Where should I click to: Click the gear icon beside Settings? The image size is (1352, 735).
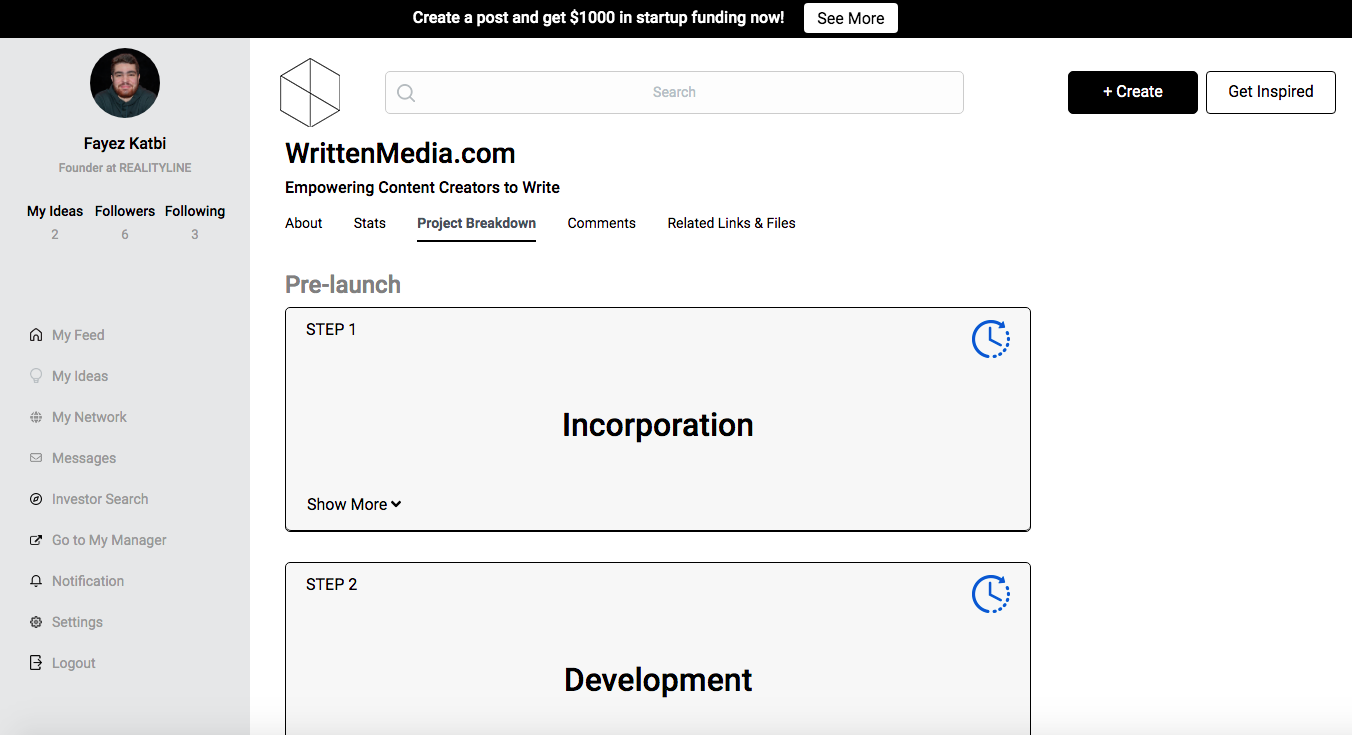coord(36,622)
